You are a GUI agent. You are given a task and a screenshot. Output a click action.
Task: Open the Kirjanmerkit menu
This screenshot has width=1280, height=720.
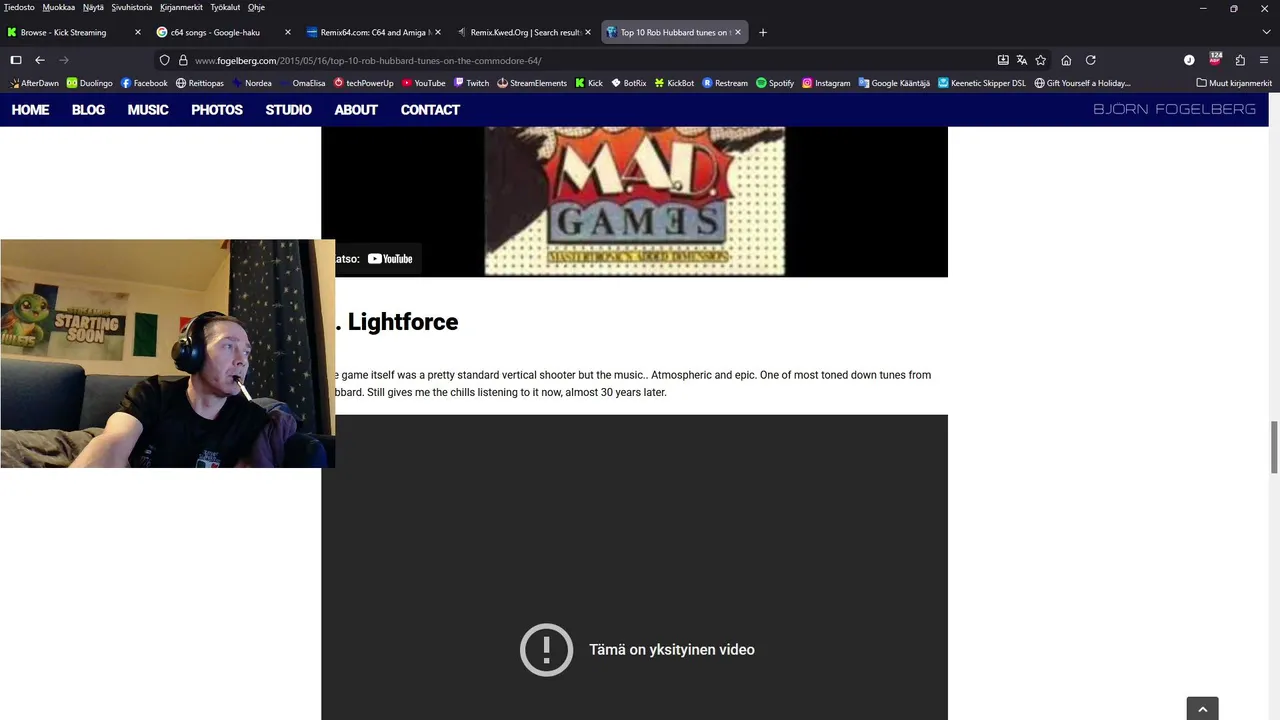pos(181,7)
